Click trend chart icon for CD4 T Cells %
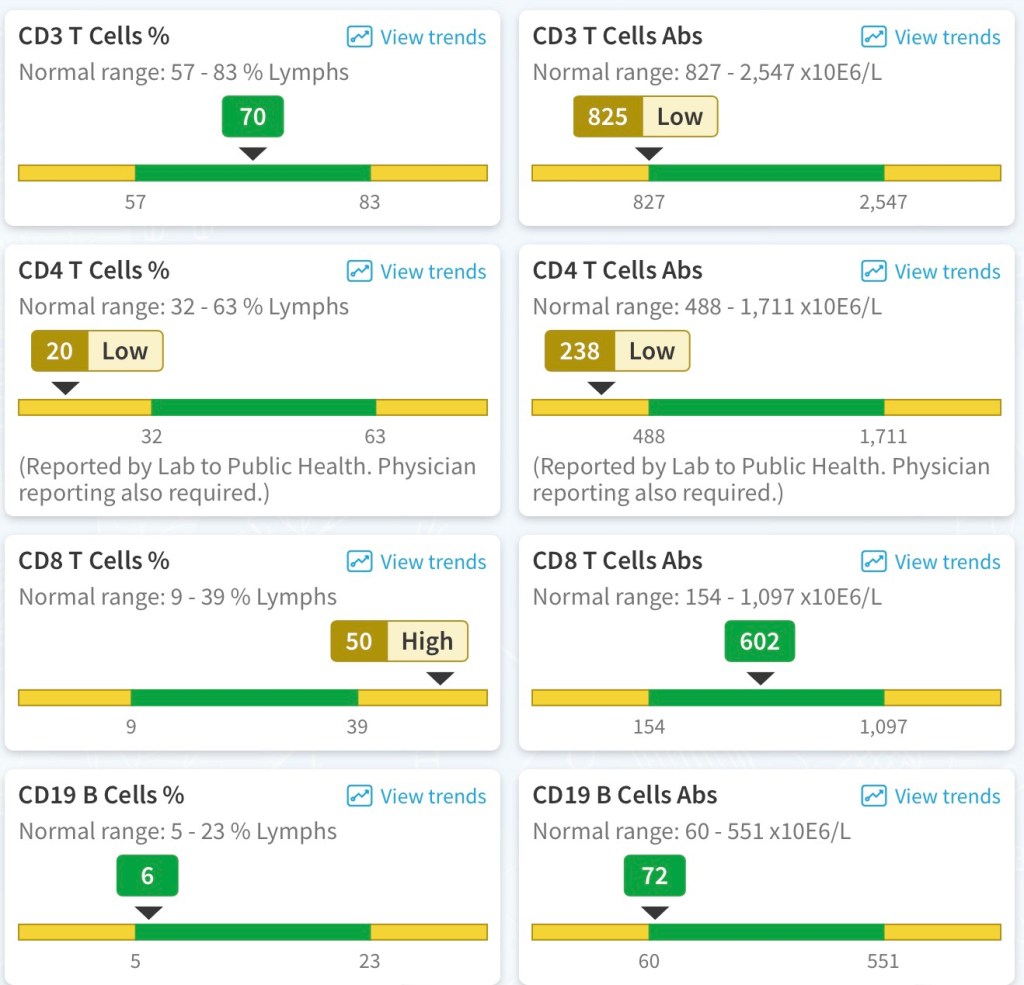The width and height of the screenshot is (1024, 985). 359,271
